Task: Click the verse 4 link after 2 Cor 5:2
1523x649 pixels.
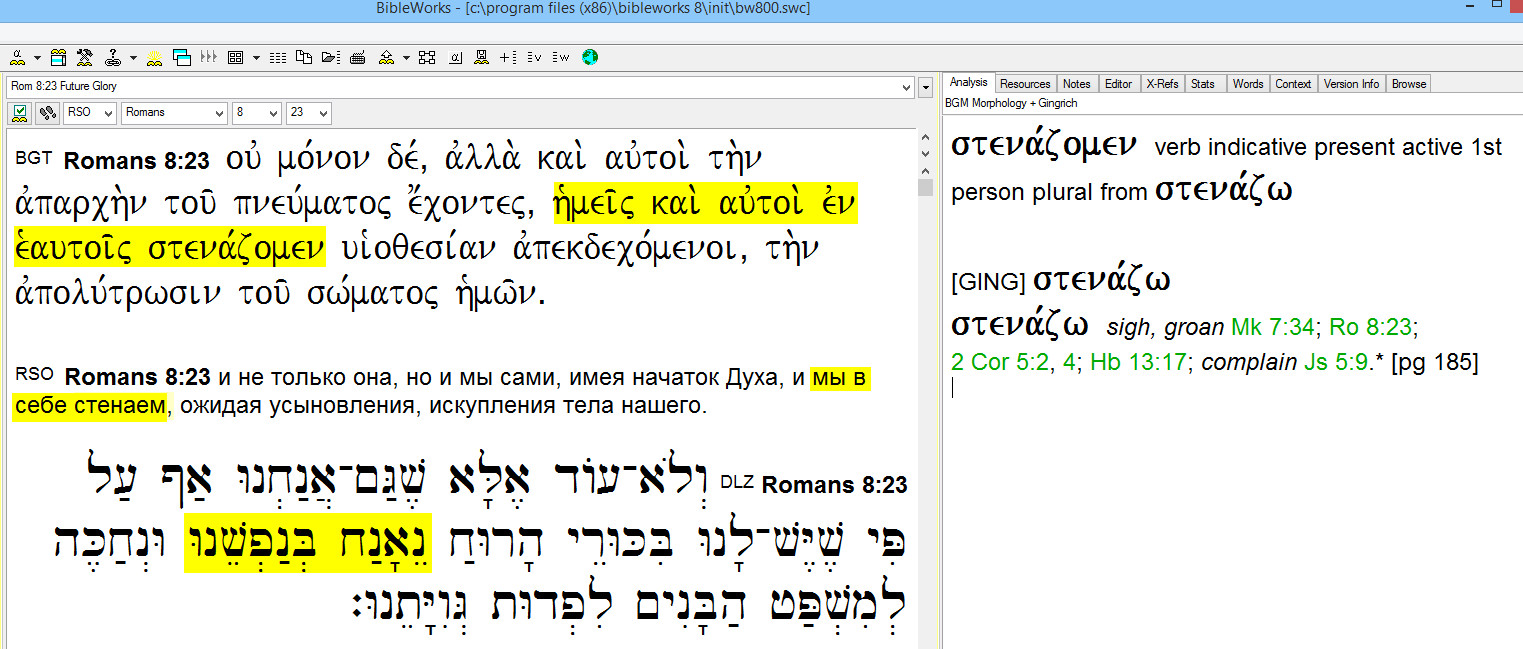Action: [x=1069, y=362]
